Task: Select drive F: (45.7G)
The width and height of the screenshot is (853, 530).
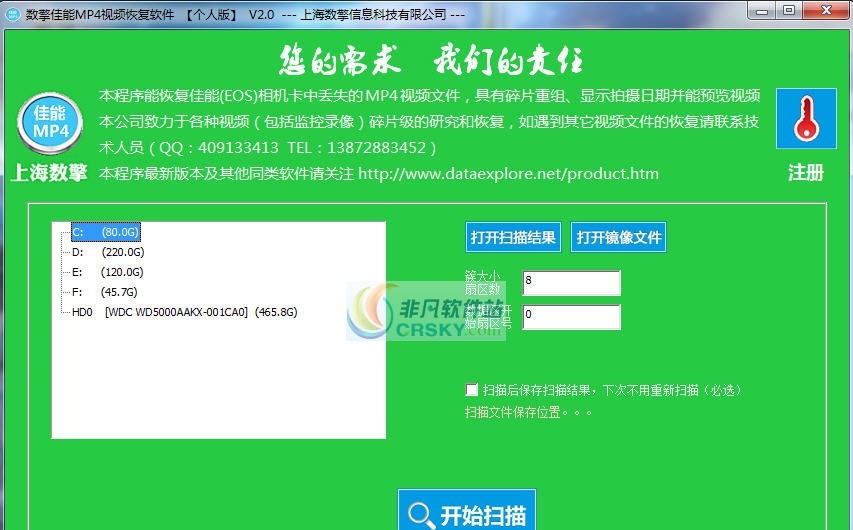Action: click(x=104, y=292)
